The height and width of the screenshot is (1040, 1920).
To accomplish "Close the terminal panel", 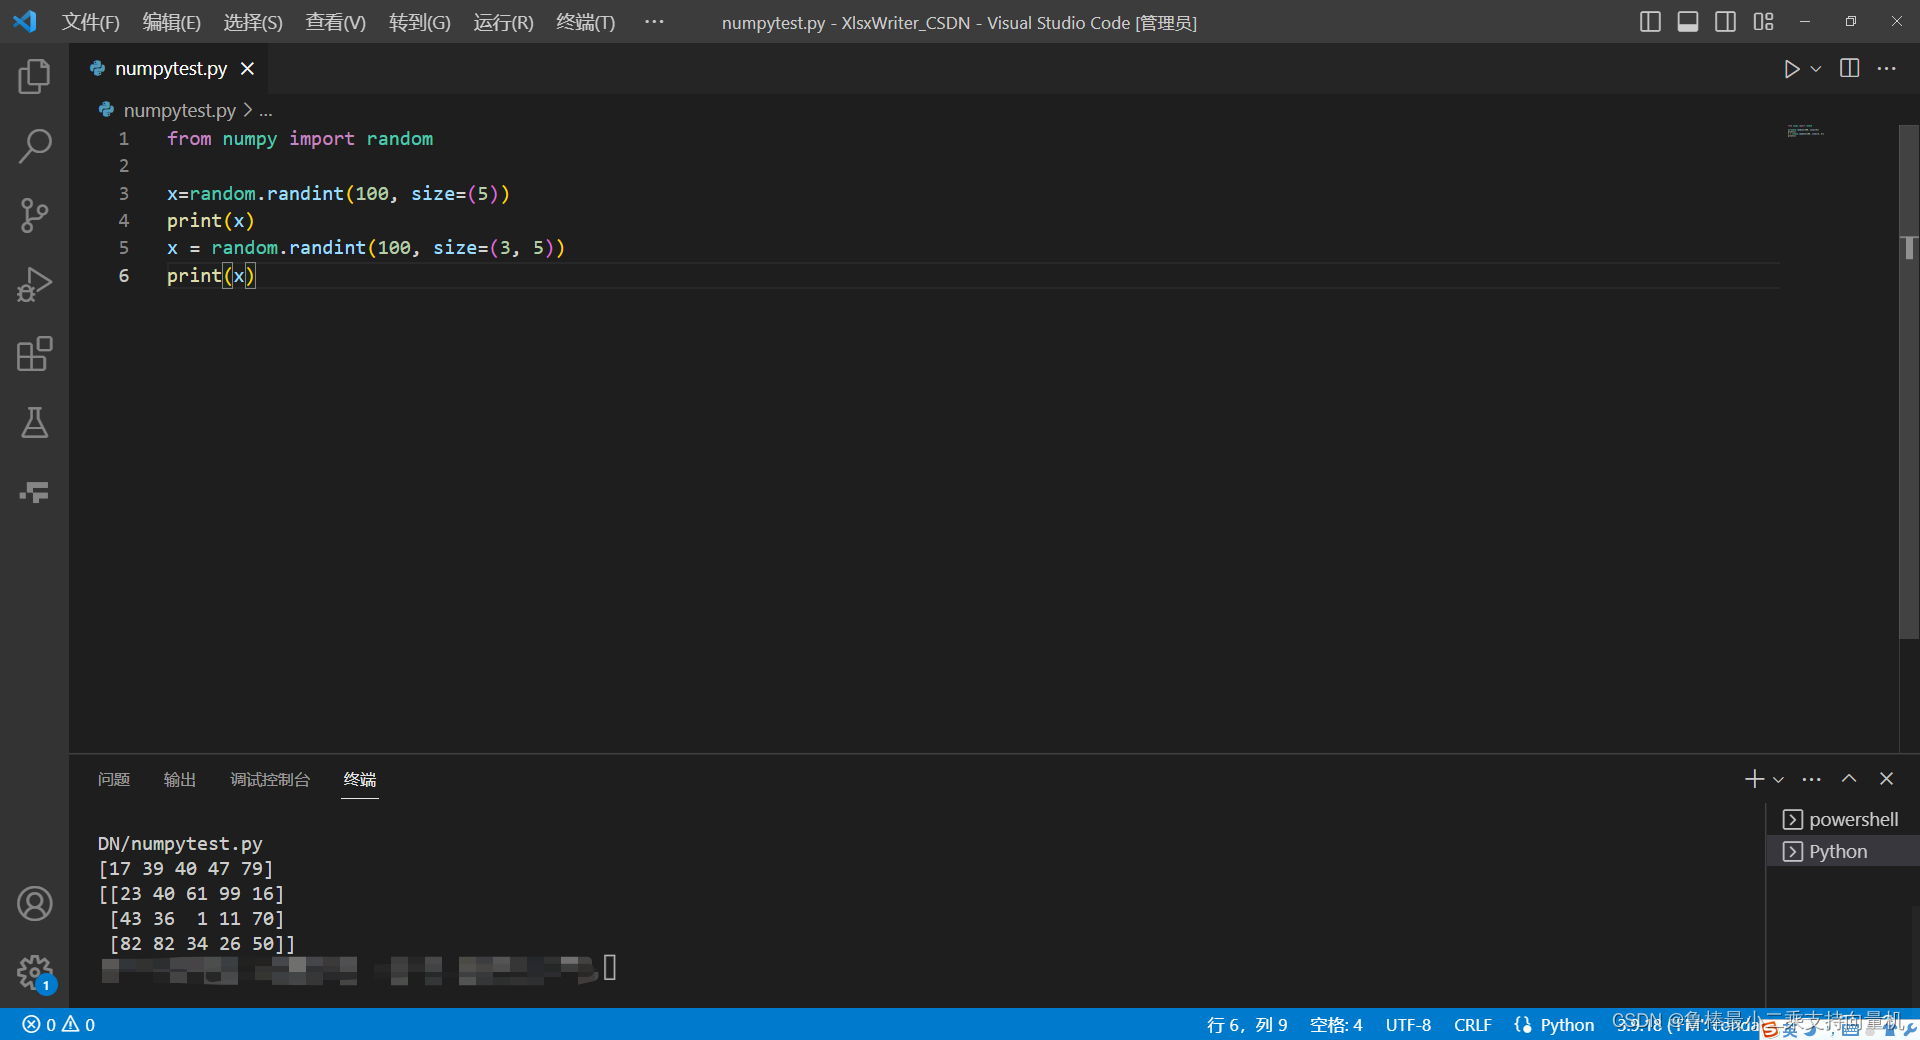I will coord(1886,778).
